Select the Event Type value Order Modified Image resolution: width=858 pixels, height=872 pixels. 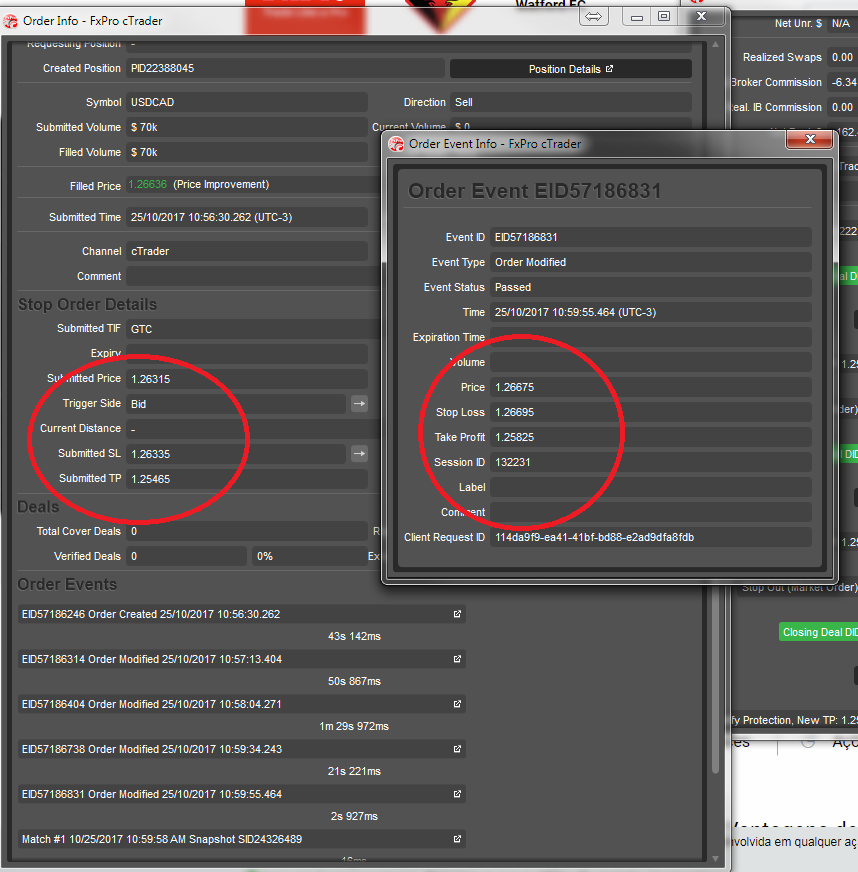530,262
